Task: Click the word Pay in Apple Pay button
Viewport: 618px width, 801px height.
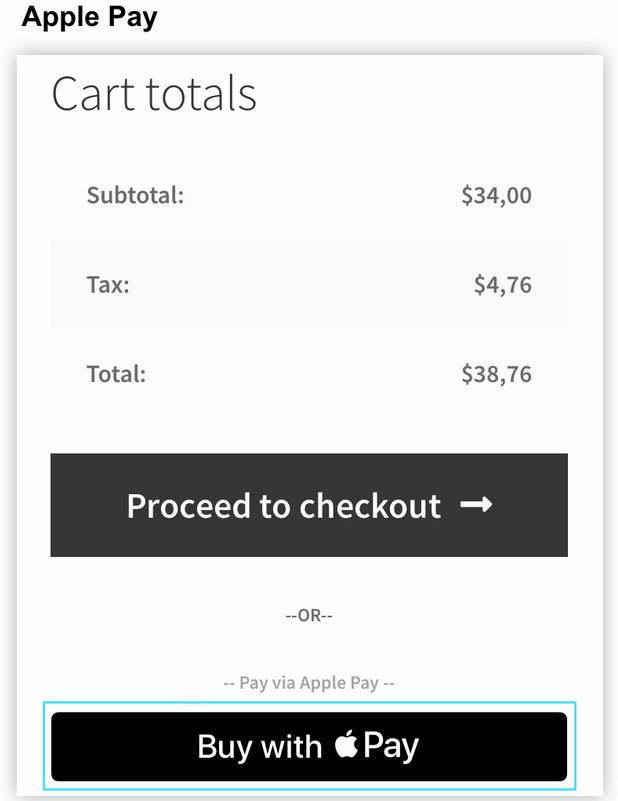Action: pyautogui.click(x=391, y=747)
